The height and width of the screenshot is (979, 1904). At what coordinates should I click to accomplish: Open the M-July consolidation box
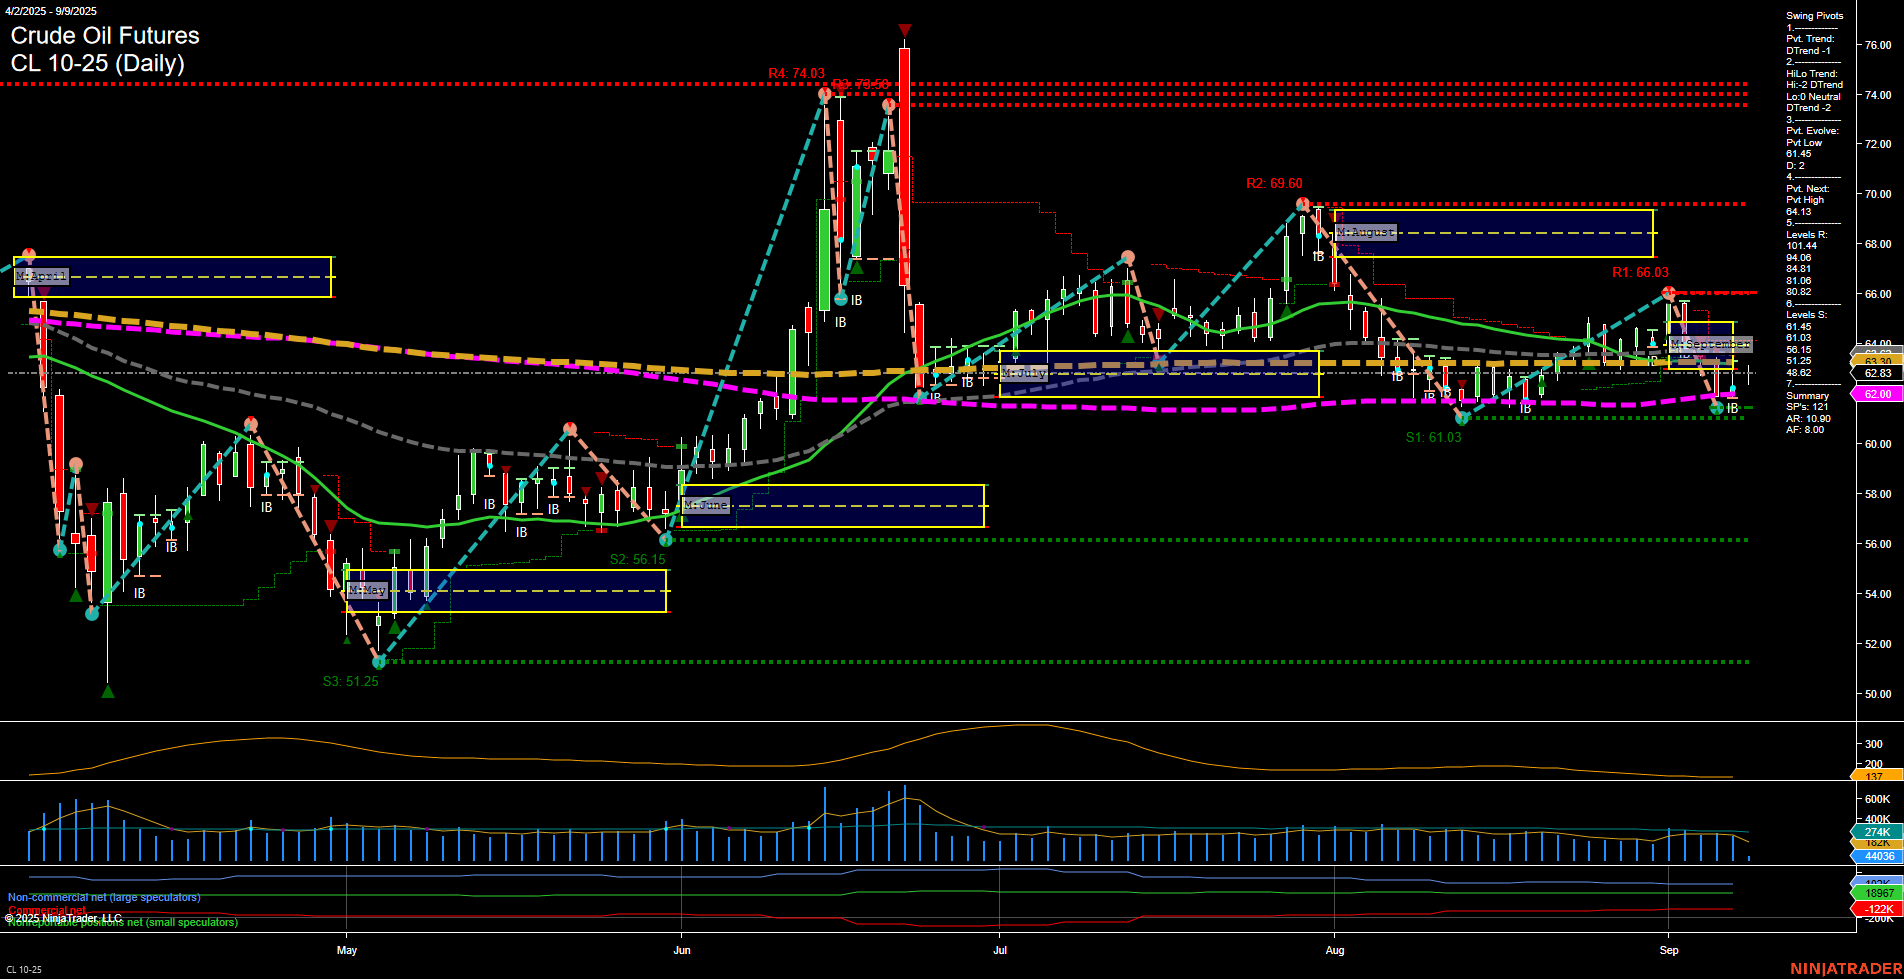pyautogui.click(x=1022, y=372)
